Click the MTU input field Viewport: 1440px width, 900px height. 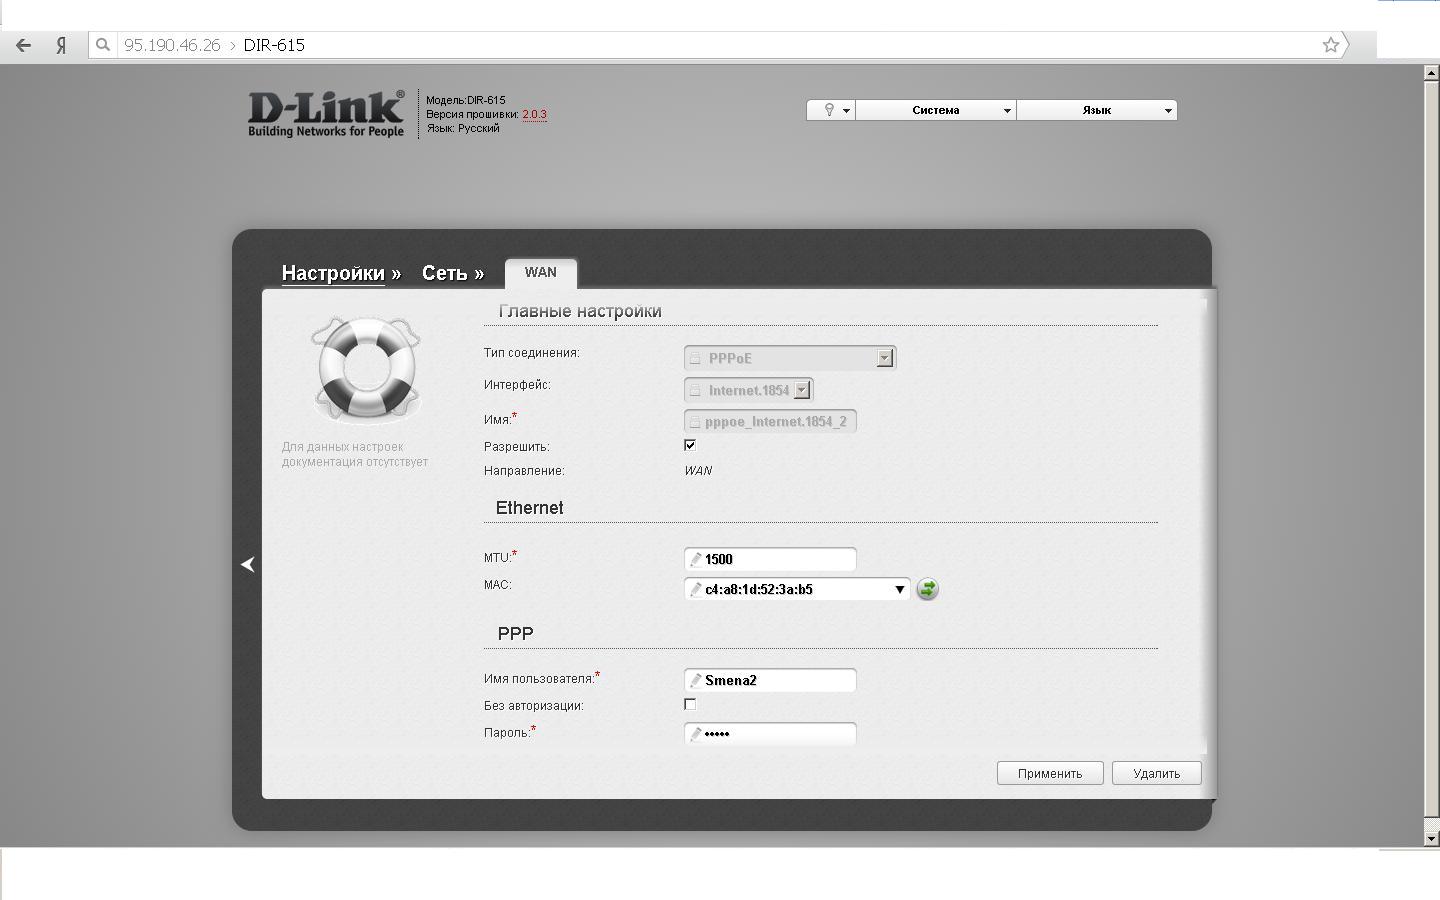point(770,559)
